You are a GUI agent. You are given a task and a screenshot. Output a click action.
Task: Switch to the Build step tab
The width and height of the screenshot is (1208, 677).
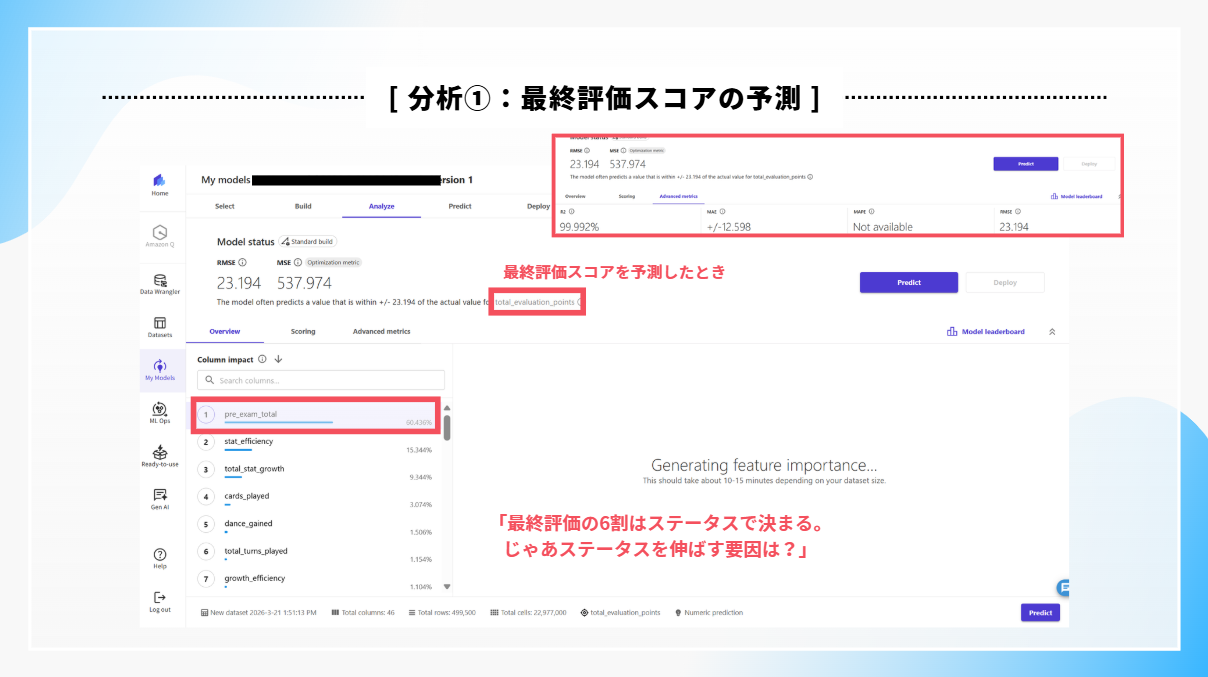click(x=303, y=206)
